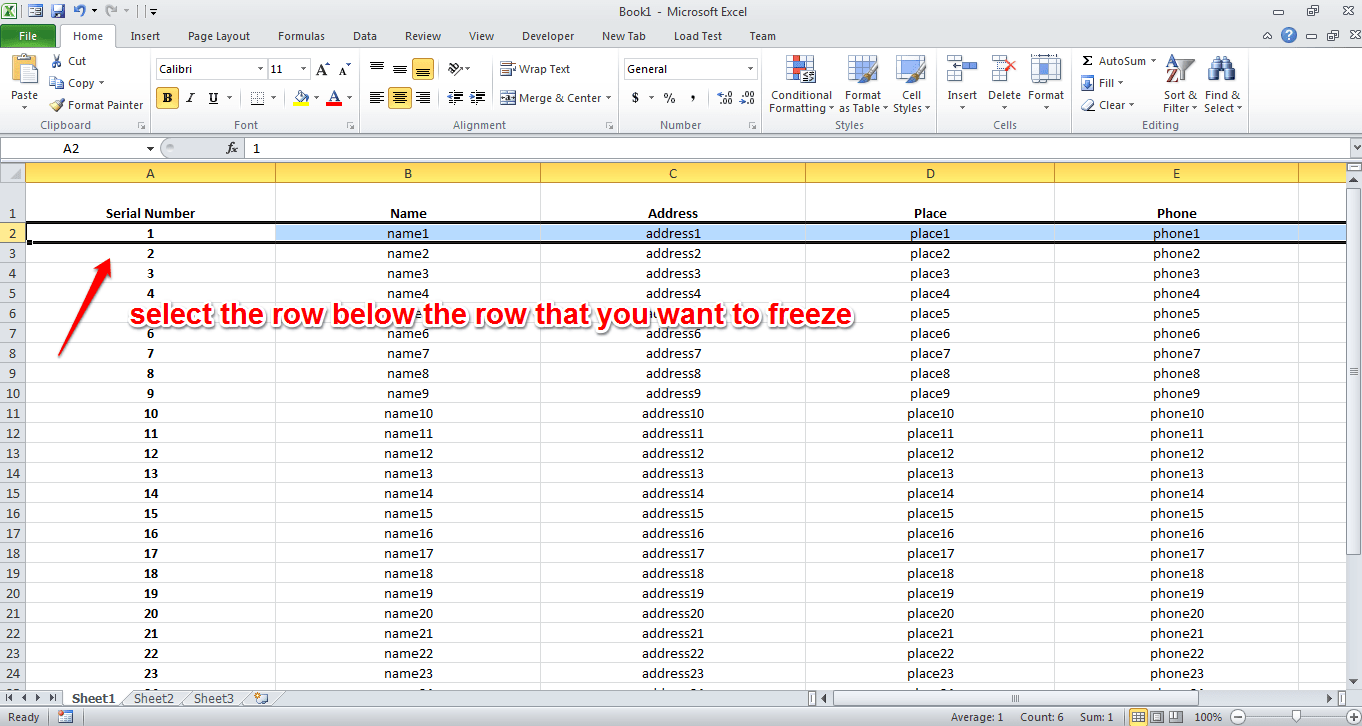Viewport: 1362px width, 726px height.
Task: Click the Italic icon
Action: tap(190, 98)
